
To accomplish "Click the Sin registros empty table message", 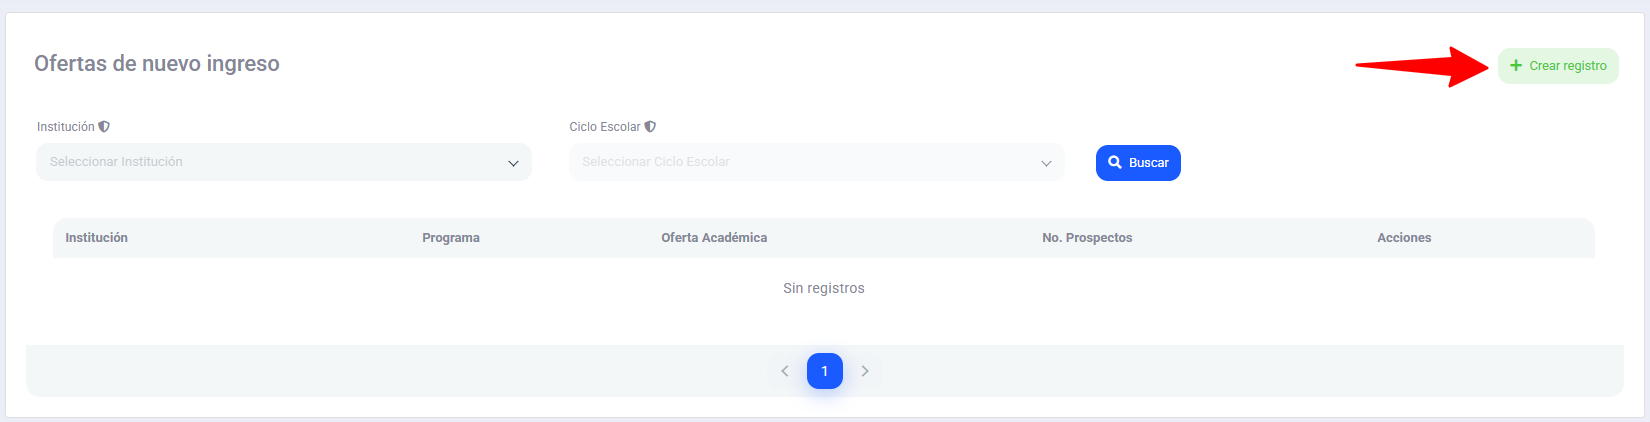I will [823, 288].
